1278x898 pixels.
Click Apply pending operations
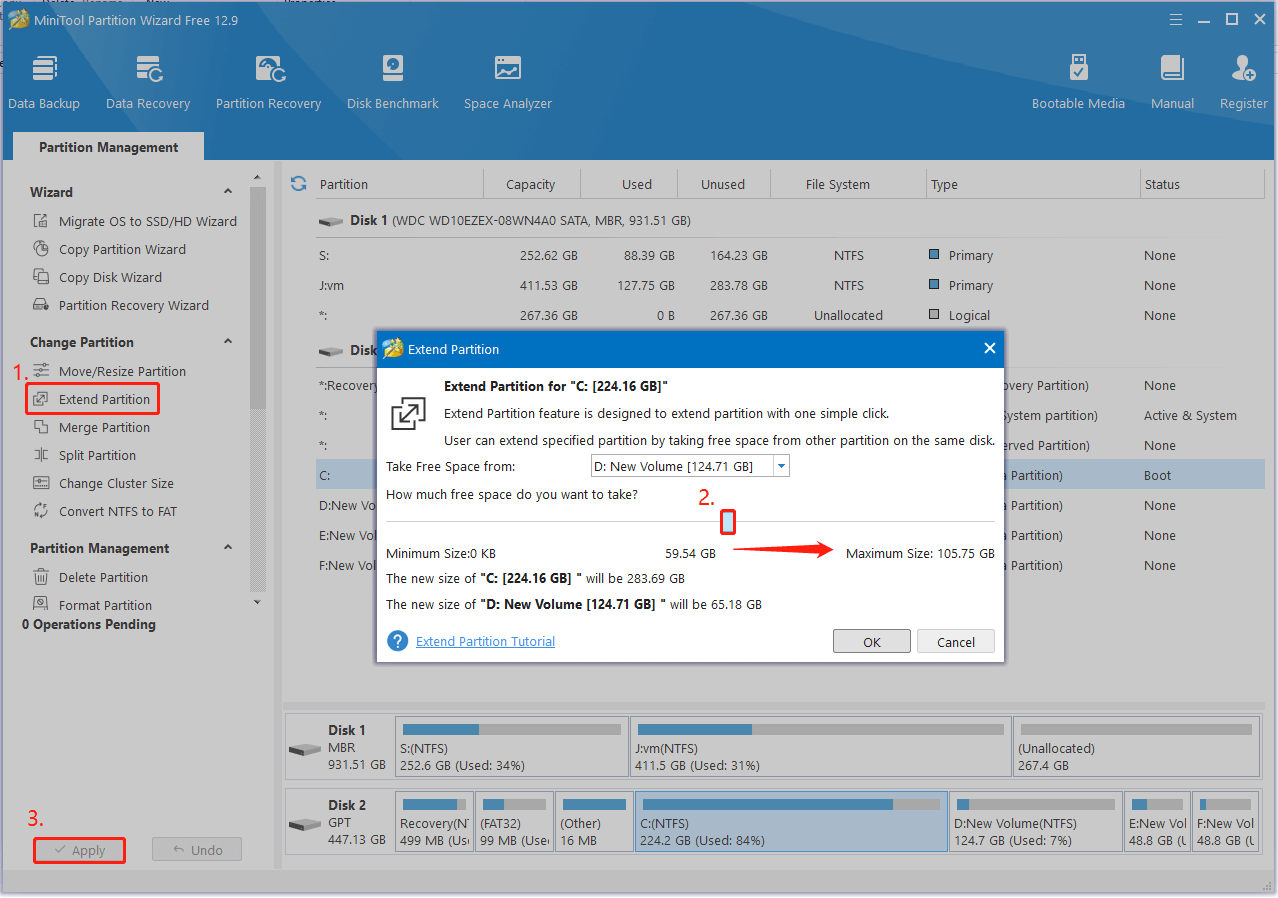pos(79,850)
